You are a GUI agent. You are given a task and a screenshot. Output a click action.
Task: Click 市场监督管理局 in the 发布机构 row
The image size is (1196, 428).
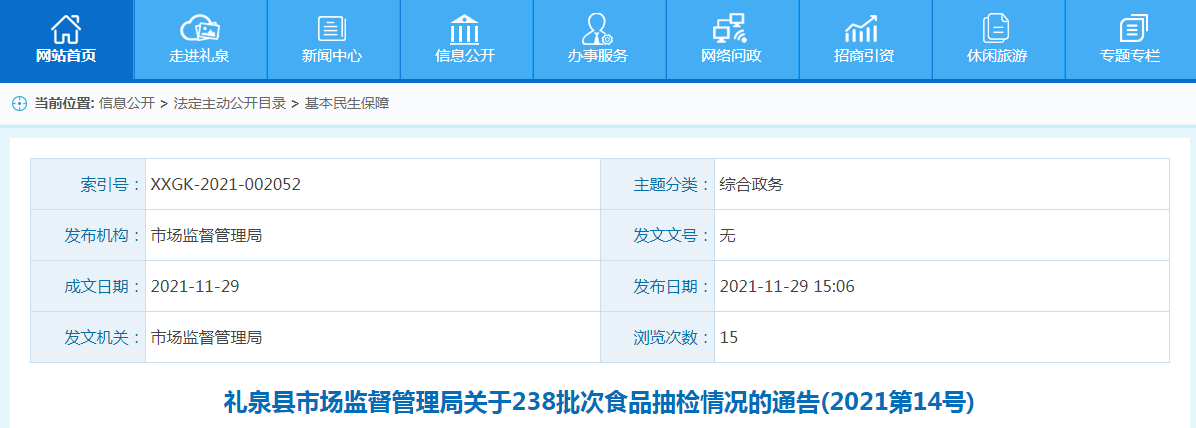point(207,236)
